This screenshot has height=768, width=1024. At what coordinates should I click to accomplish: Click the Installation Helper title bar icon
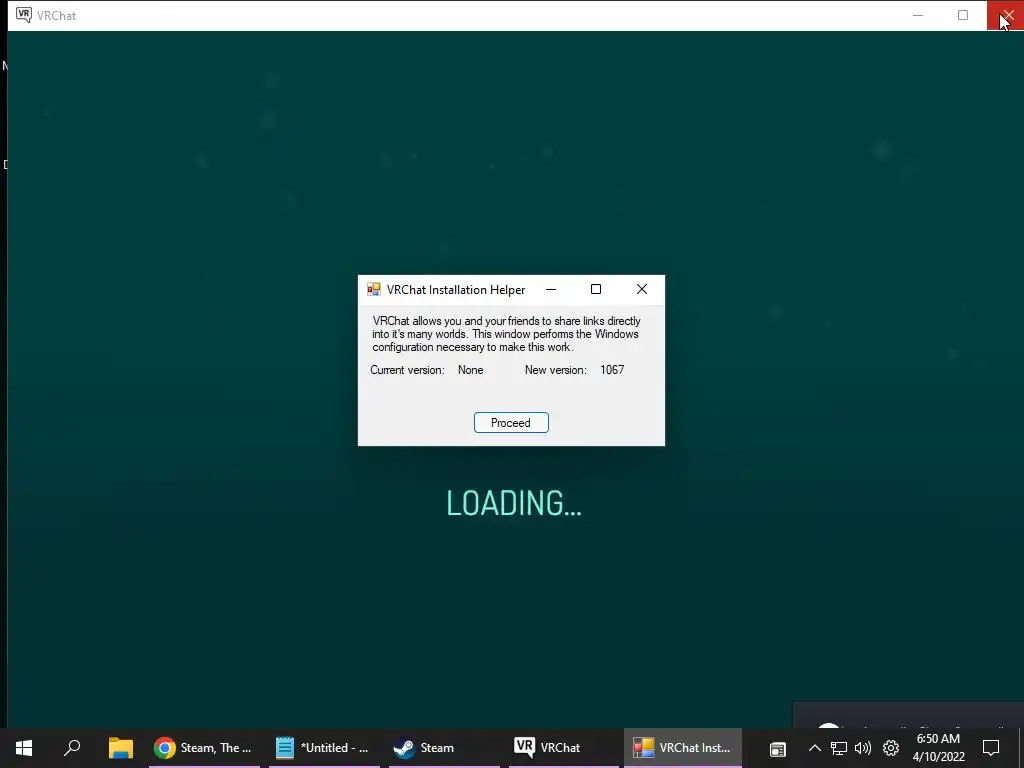coord(374,289)
